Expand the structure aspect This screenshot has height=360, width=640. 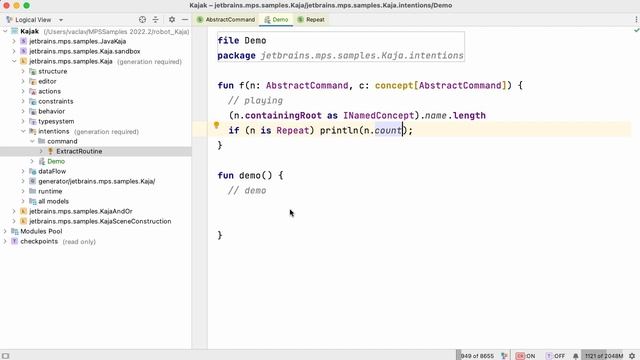coord(23,71)
